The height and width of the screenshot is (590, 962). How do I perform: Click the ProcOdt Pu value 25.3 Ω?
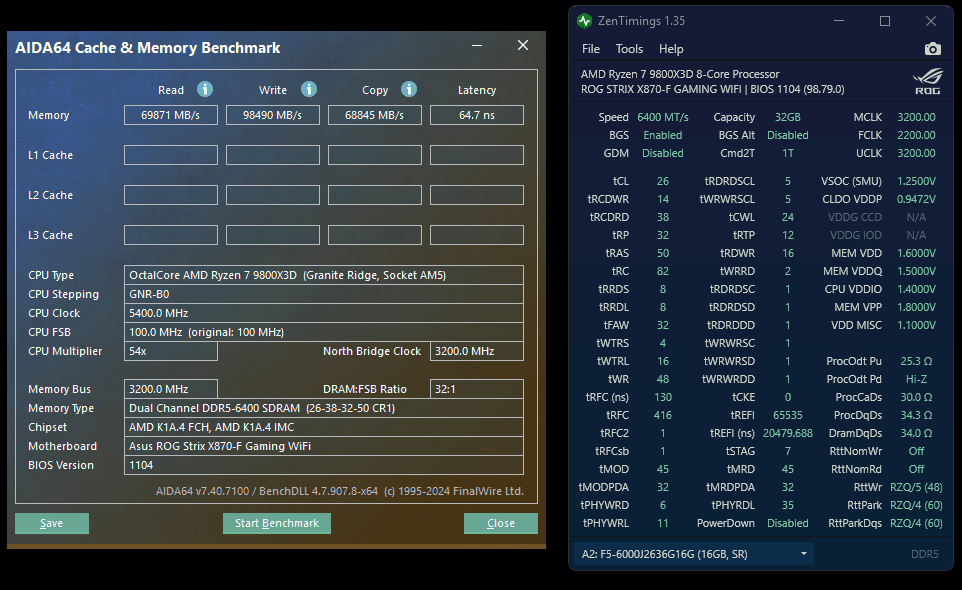916,361
